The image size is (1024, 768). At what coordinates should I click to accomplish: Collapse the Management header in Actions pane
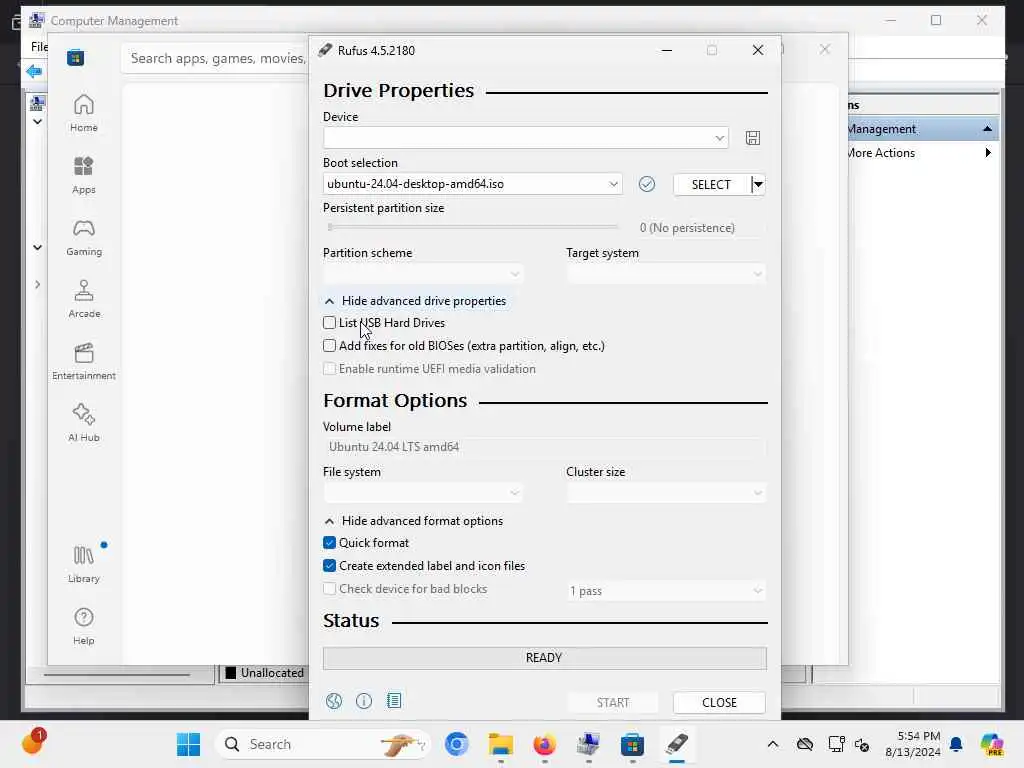987,129
